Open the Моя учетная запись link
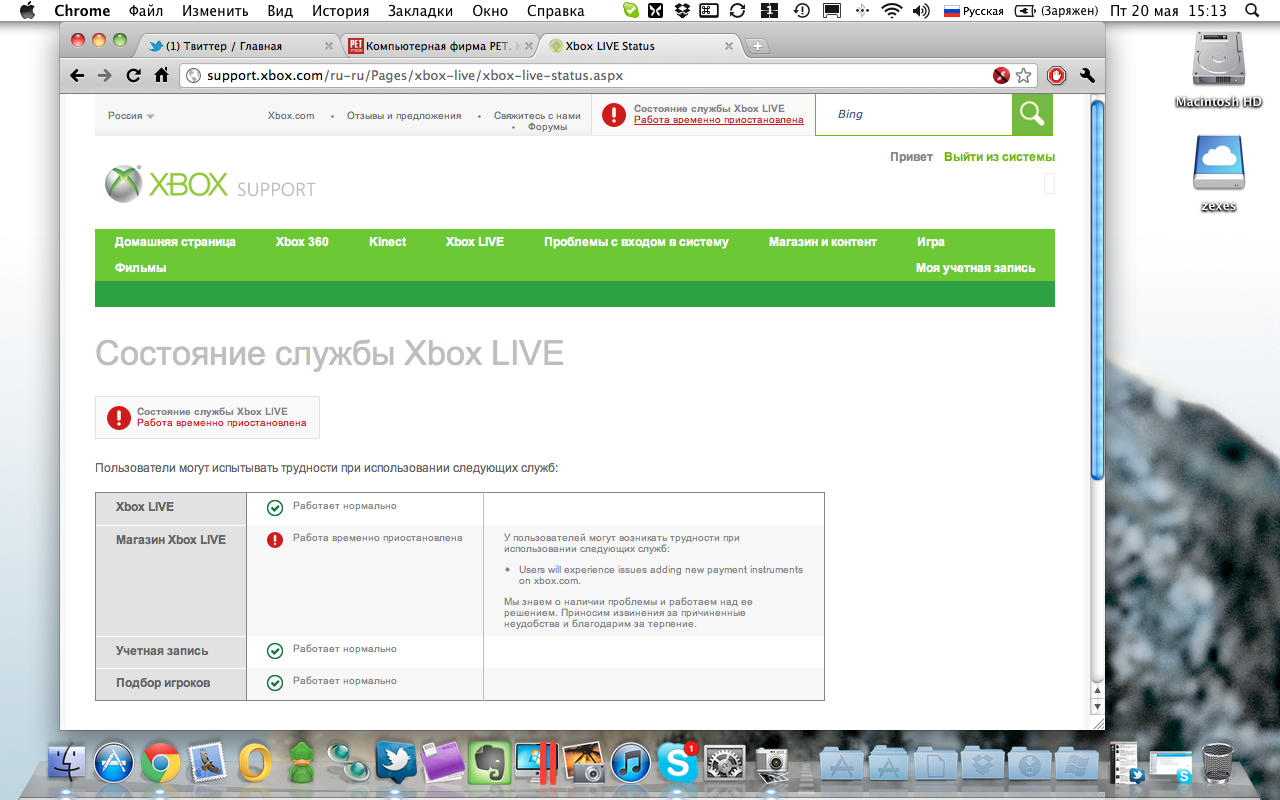Image resolution: width=1280 pixels, height=800 pixels. 975,268
